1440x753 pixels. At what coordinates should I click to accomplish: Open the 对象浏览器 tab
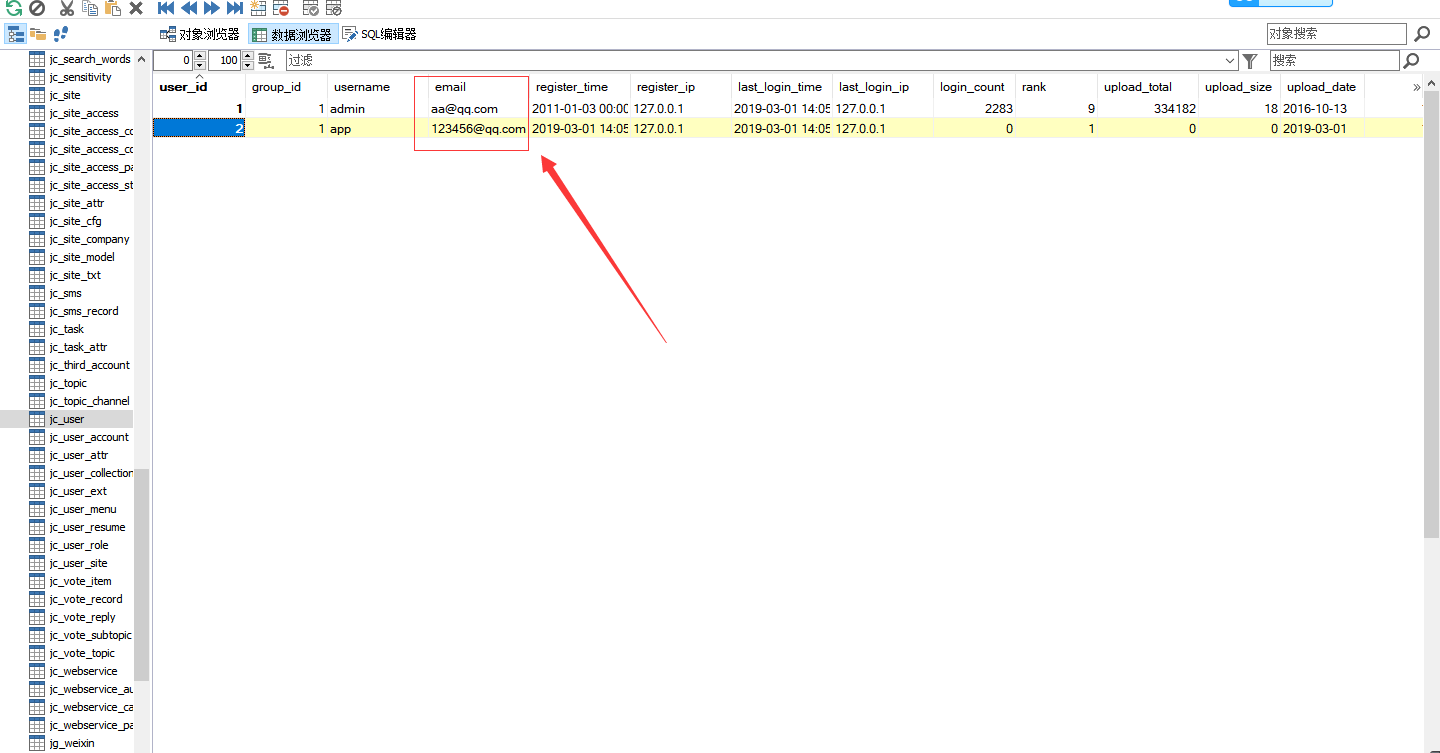pyautogui.click(x=200, y=34)
